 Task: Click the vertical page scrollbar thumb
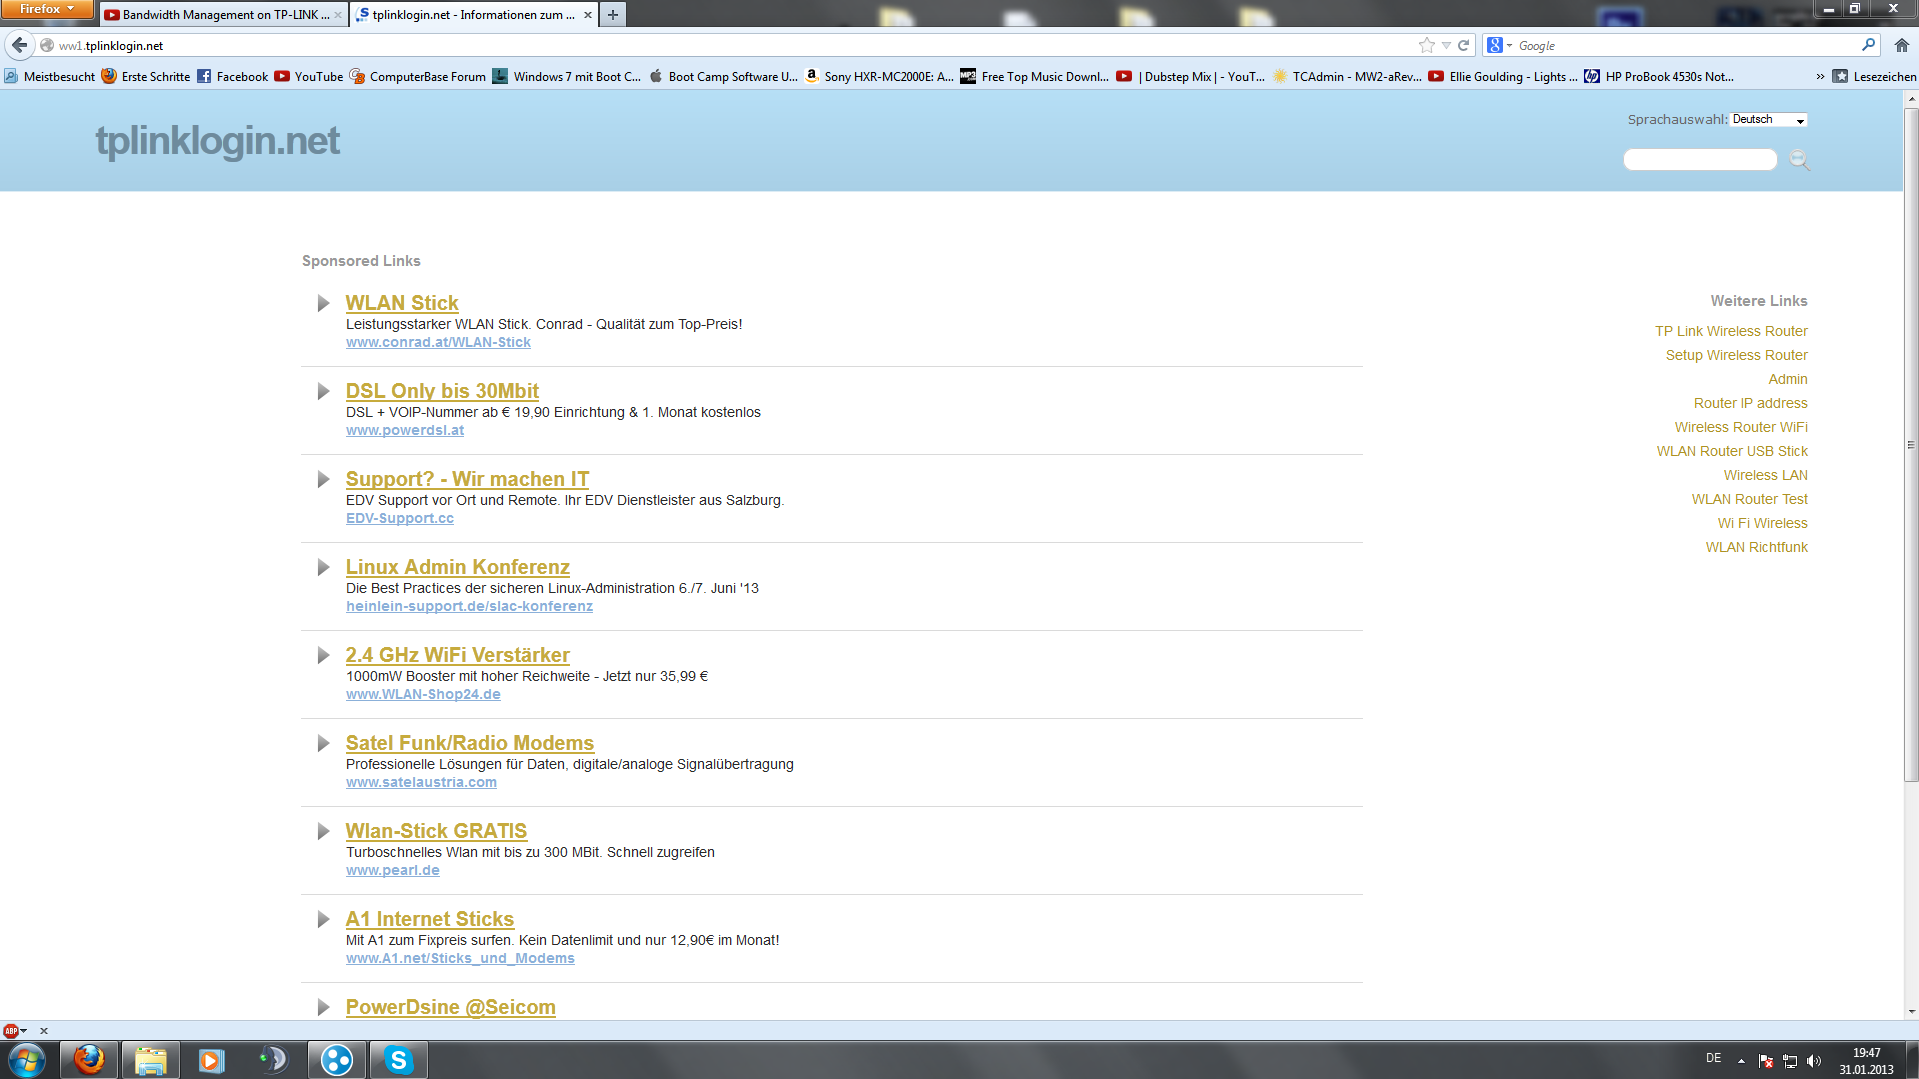1911,444
